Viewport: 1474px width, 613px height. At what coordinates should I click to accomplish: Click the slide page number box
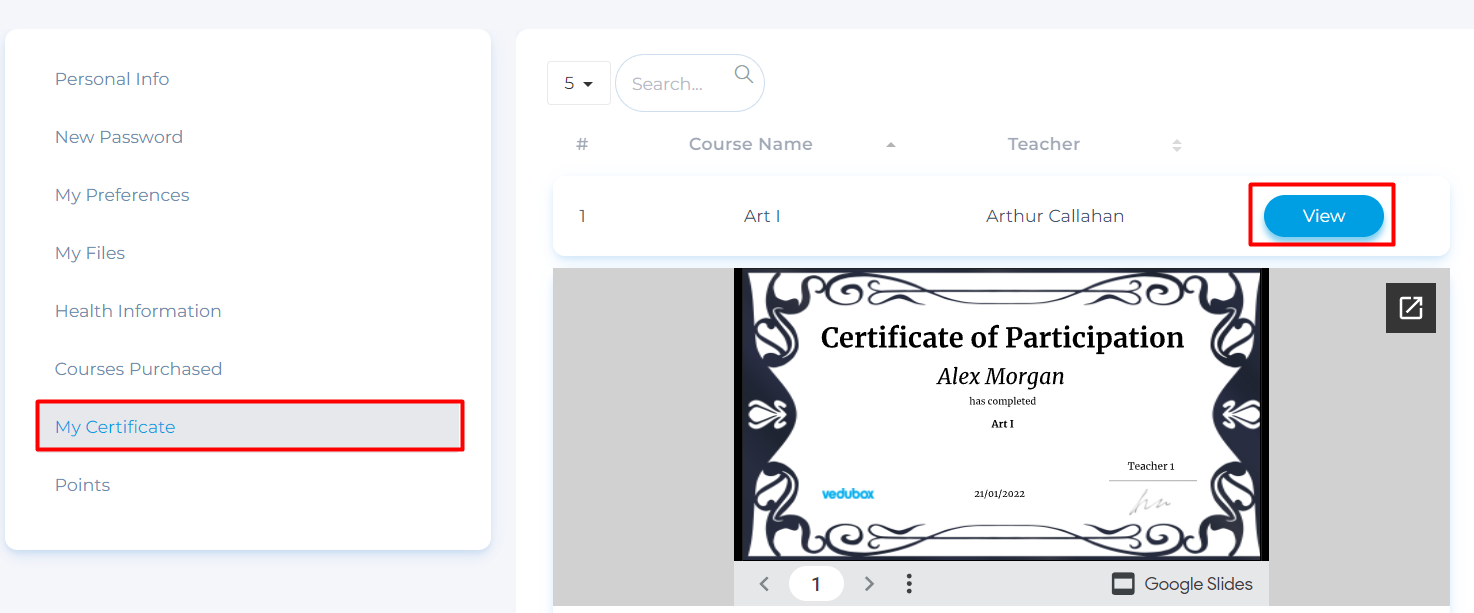pyautogui.click(x=816, y=584)
